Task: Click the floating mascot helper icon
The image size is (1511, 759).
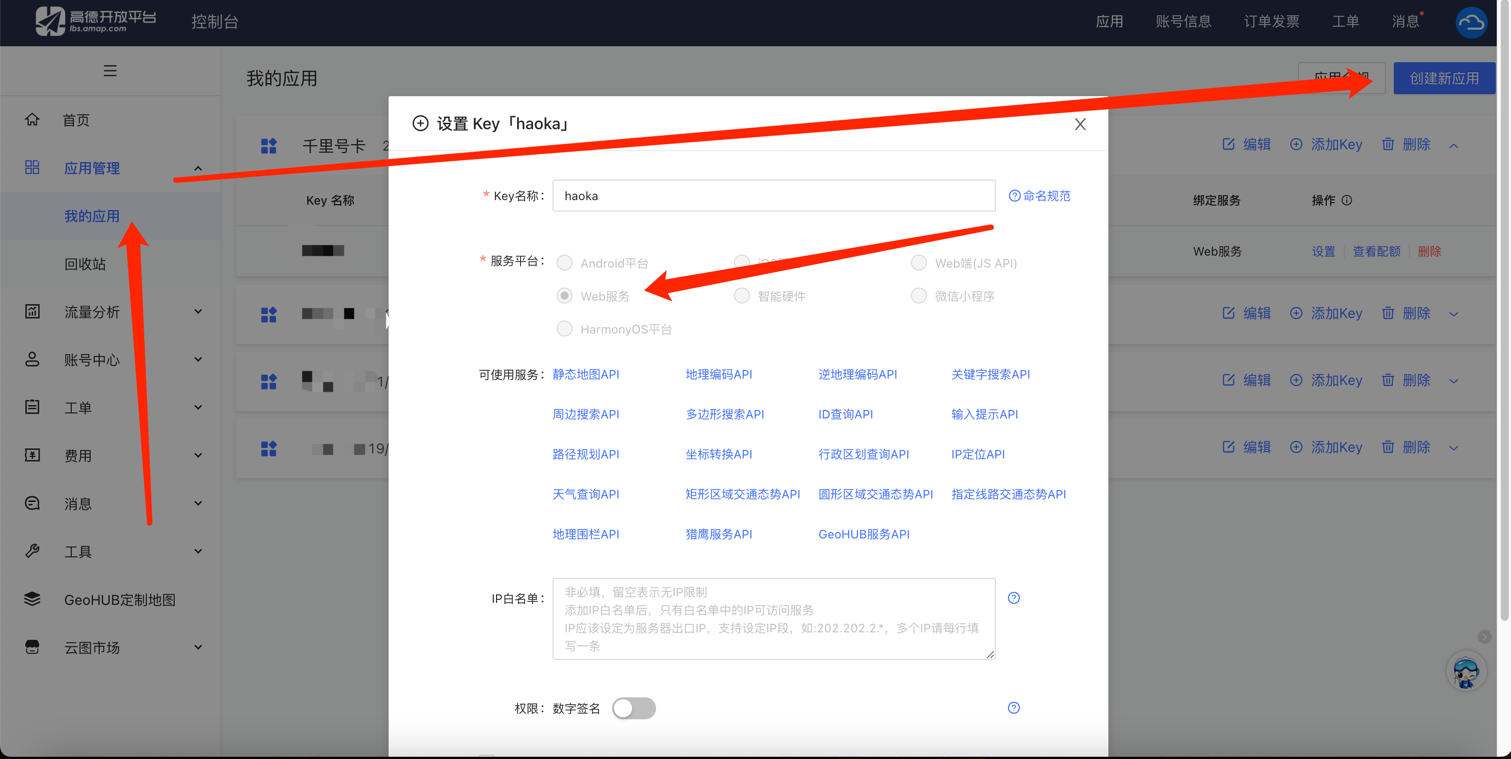Action: pyautogui.click(x=1465, y=671)
